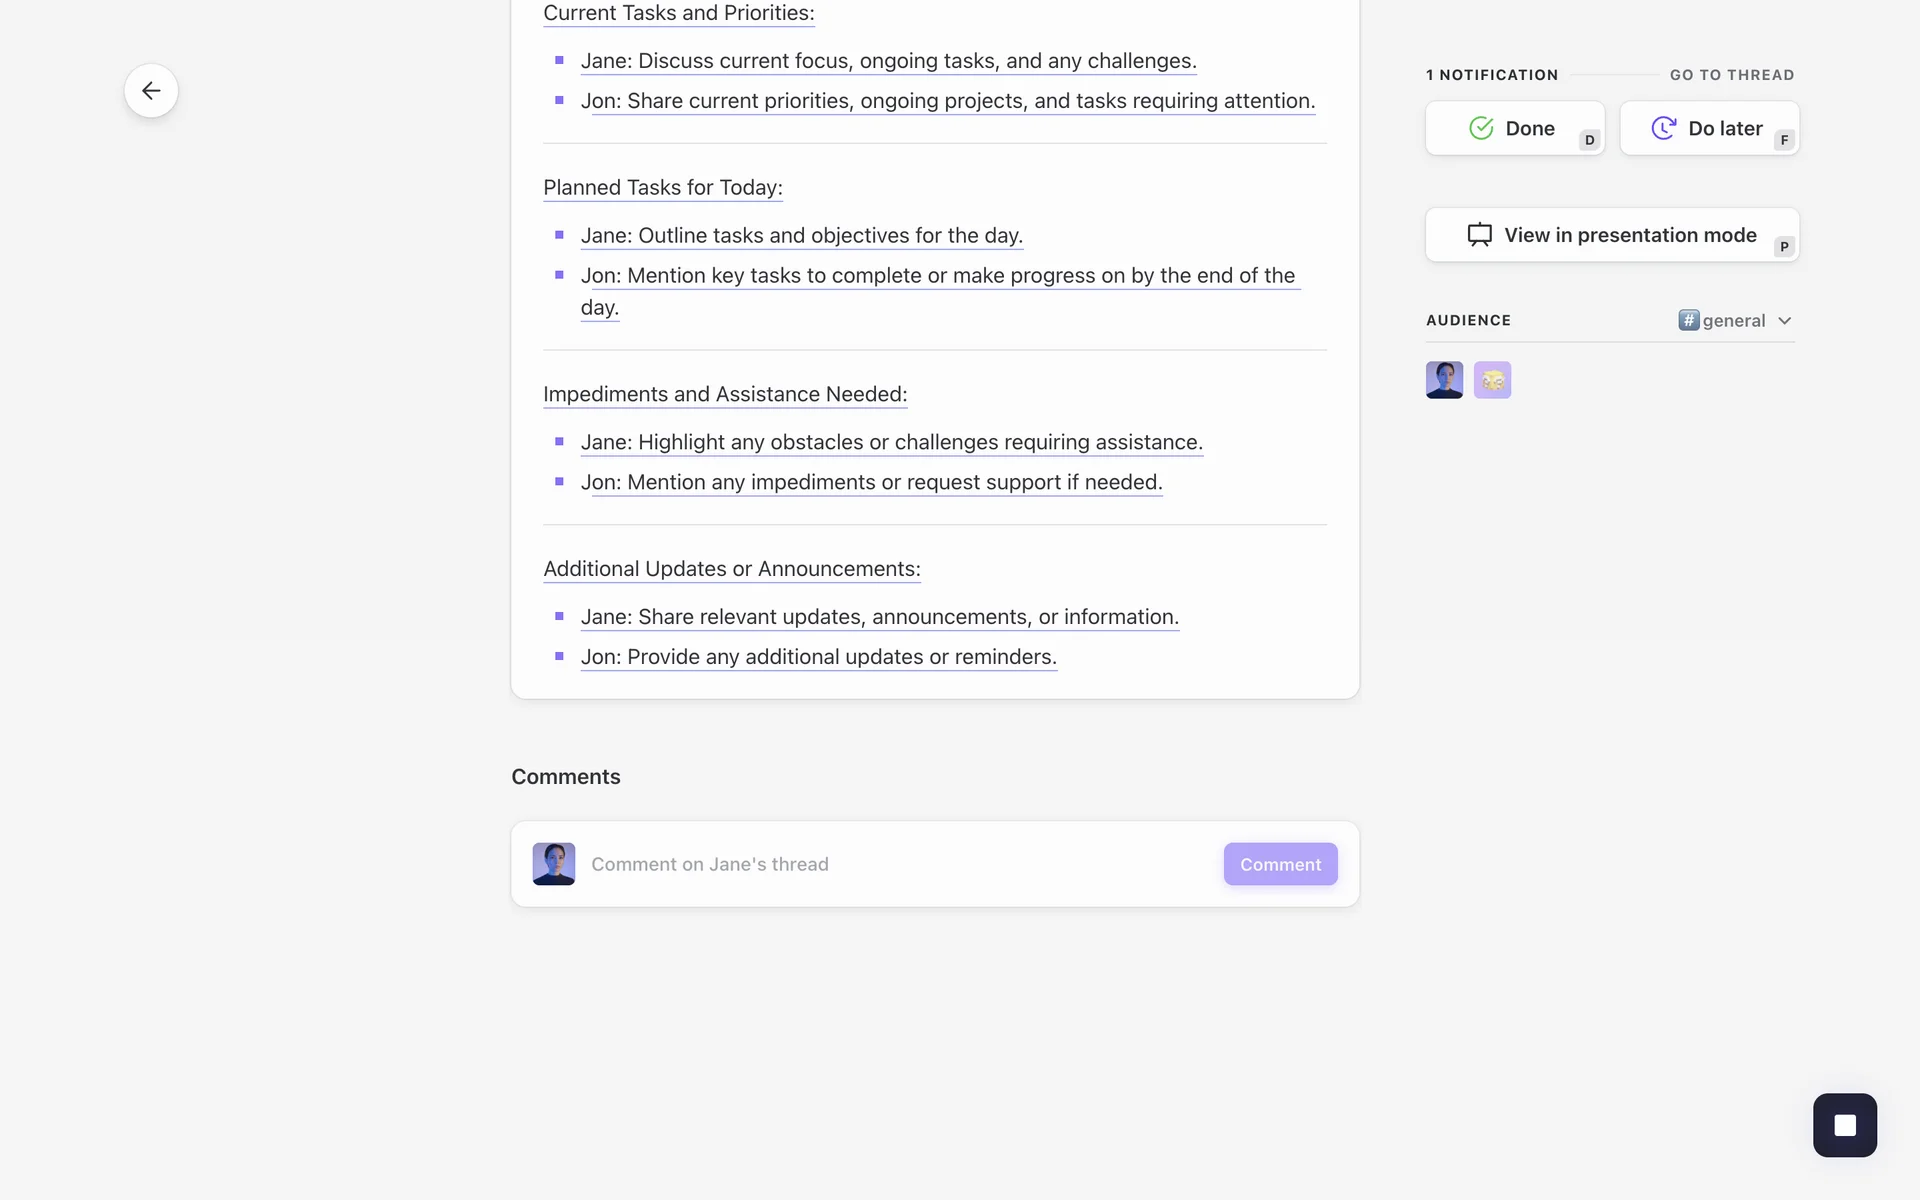
Task: Click the dark square button at bottom right
Action: tap(1844, 1125)
